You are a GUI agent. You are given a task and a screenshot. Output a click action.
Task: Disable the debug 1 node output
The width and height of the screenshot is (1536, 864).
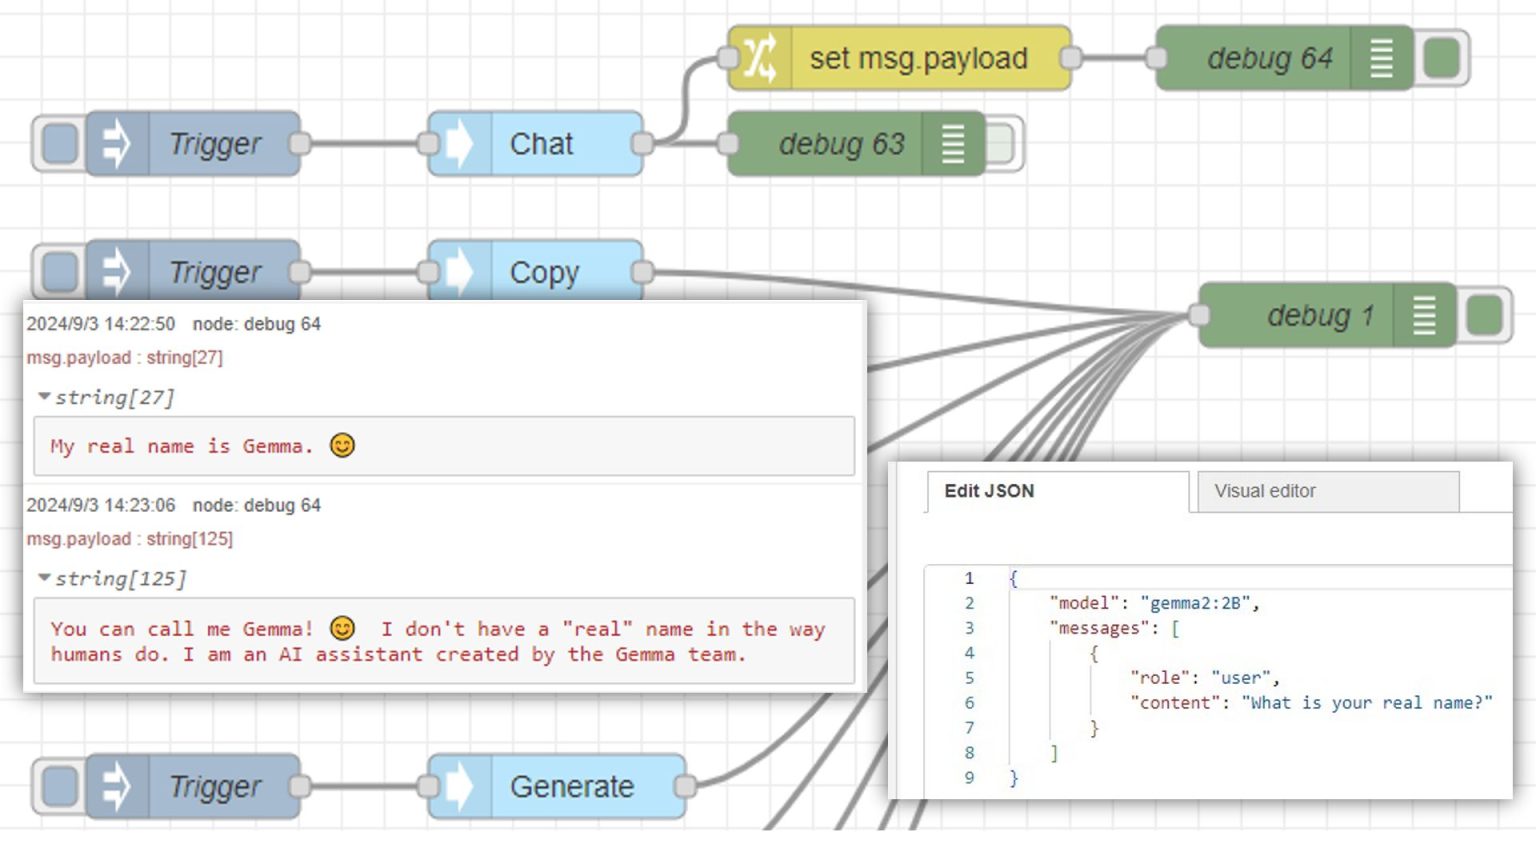pos(1485,316)
